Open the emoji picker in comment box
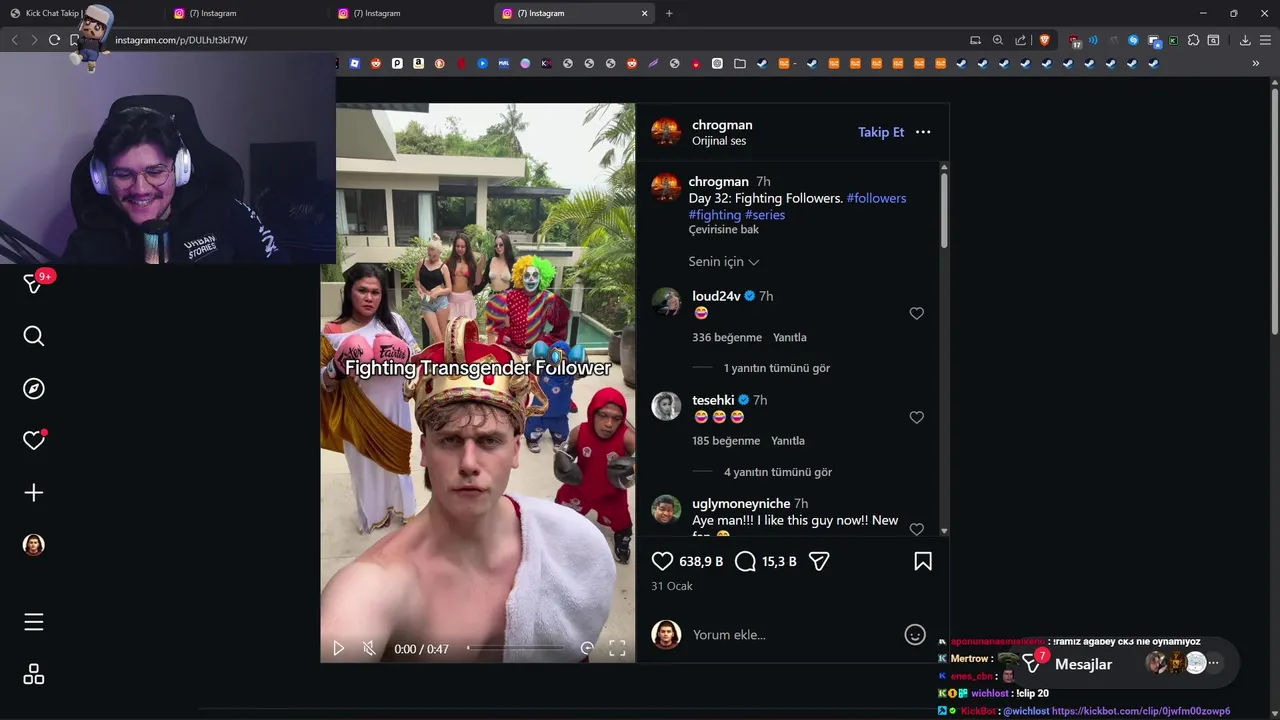Viewport: 1280px width, 720px height. [x=915, y=634]
